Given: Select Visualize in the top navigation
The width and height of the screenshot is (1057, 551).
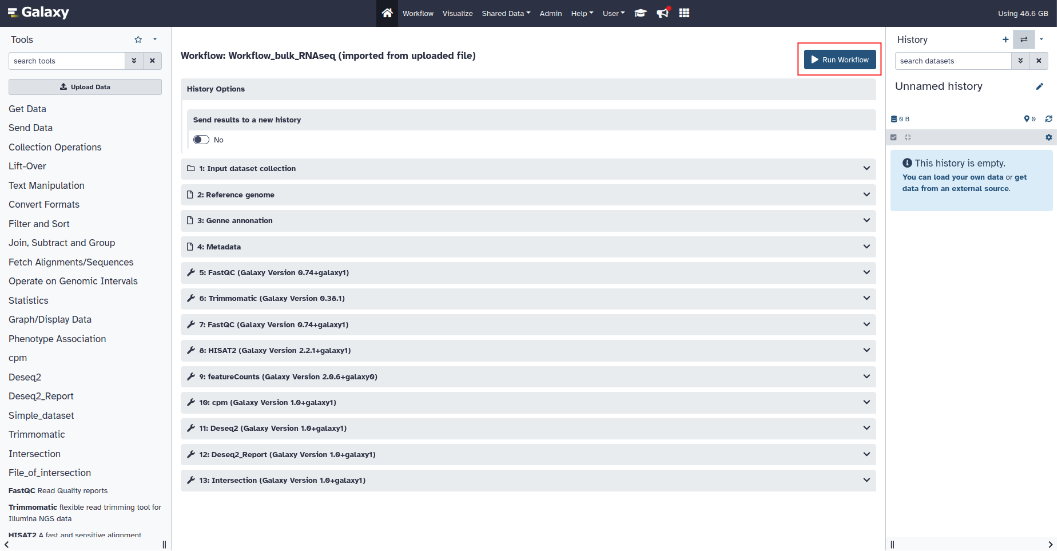Looking at the screenshot, I should 457,13.
